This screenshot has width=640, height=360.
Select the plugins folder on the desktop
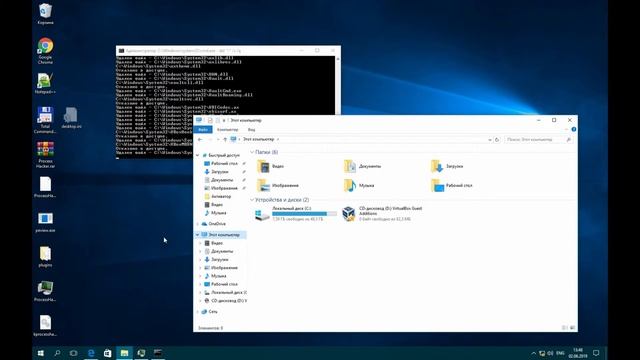click(45, 257)
